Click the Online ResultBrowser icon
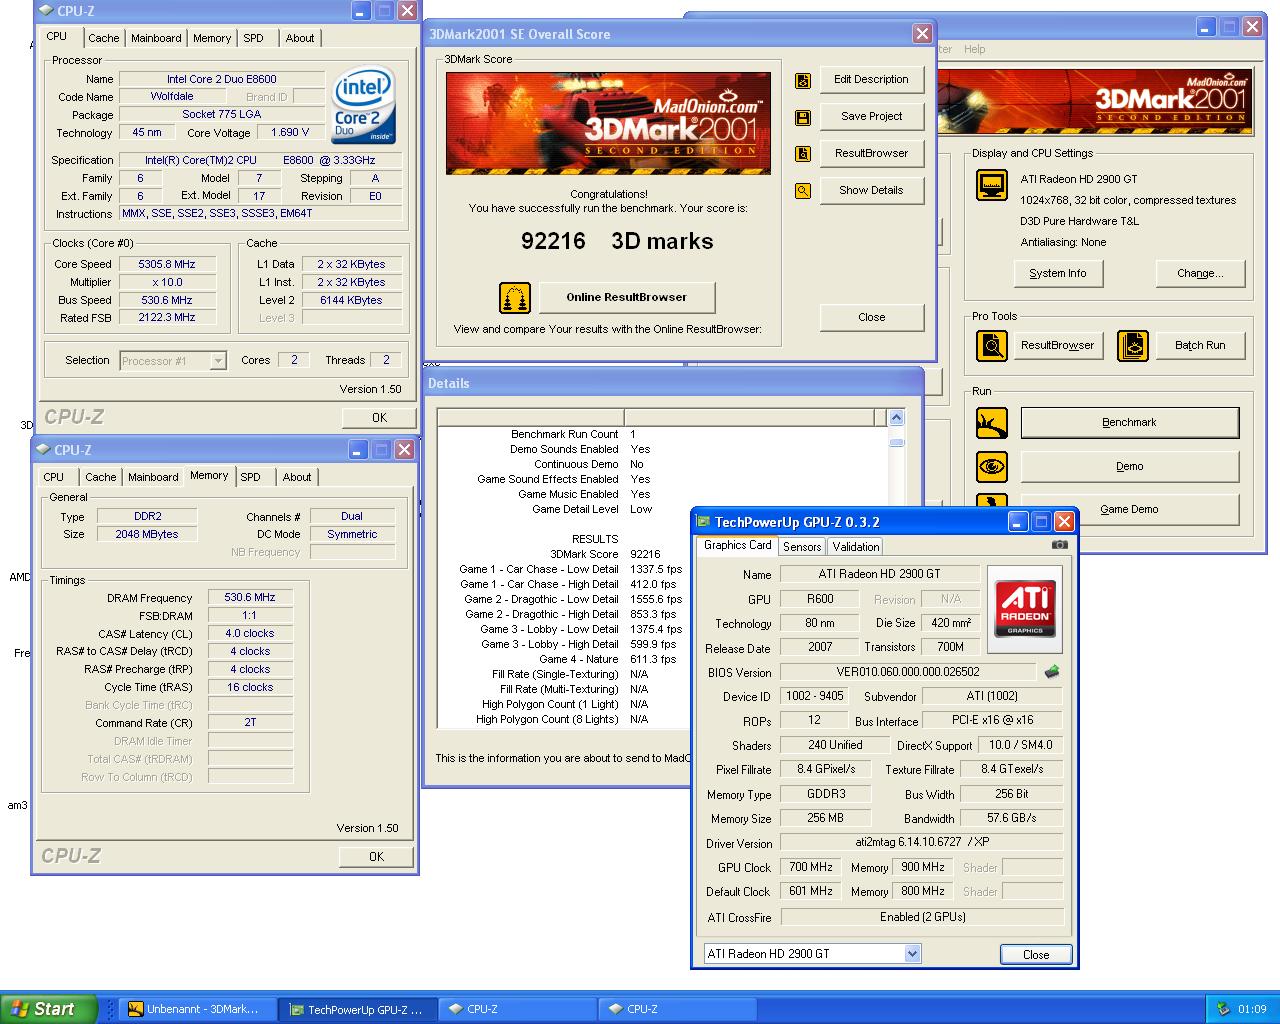Image resolution: width=1280 pixels, height=1024 pixels. 515,298
